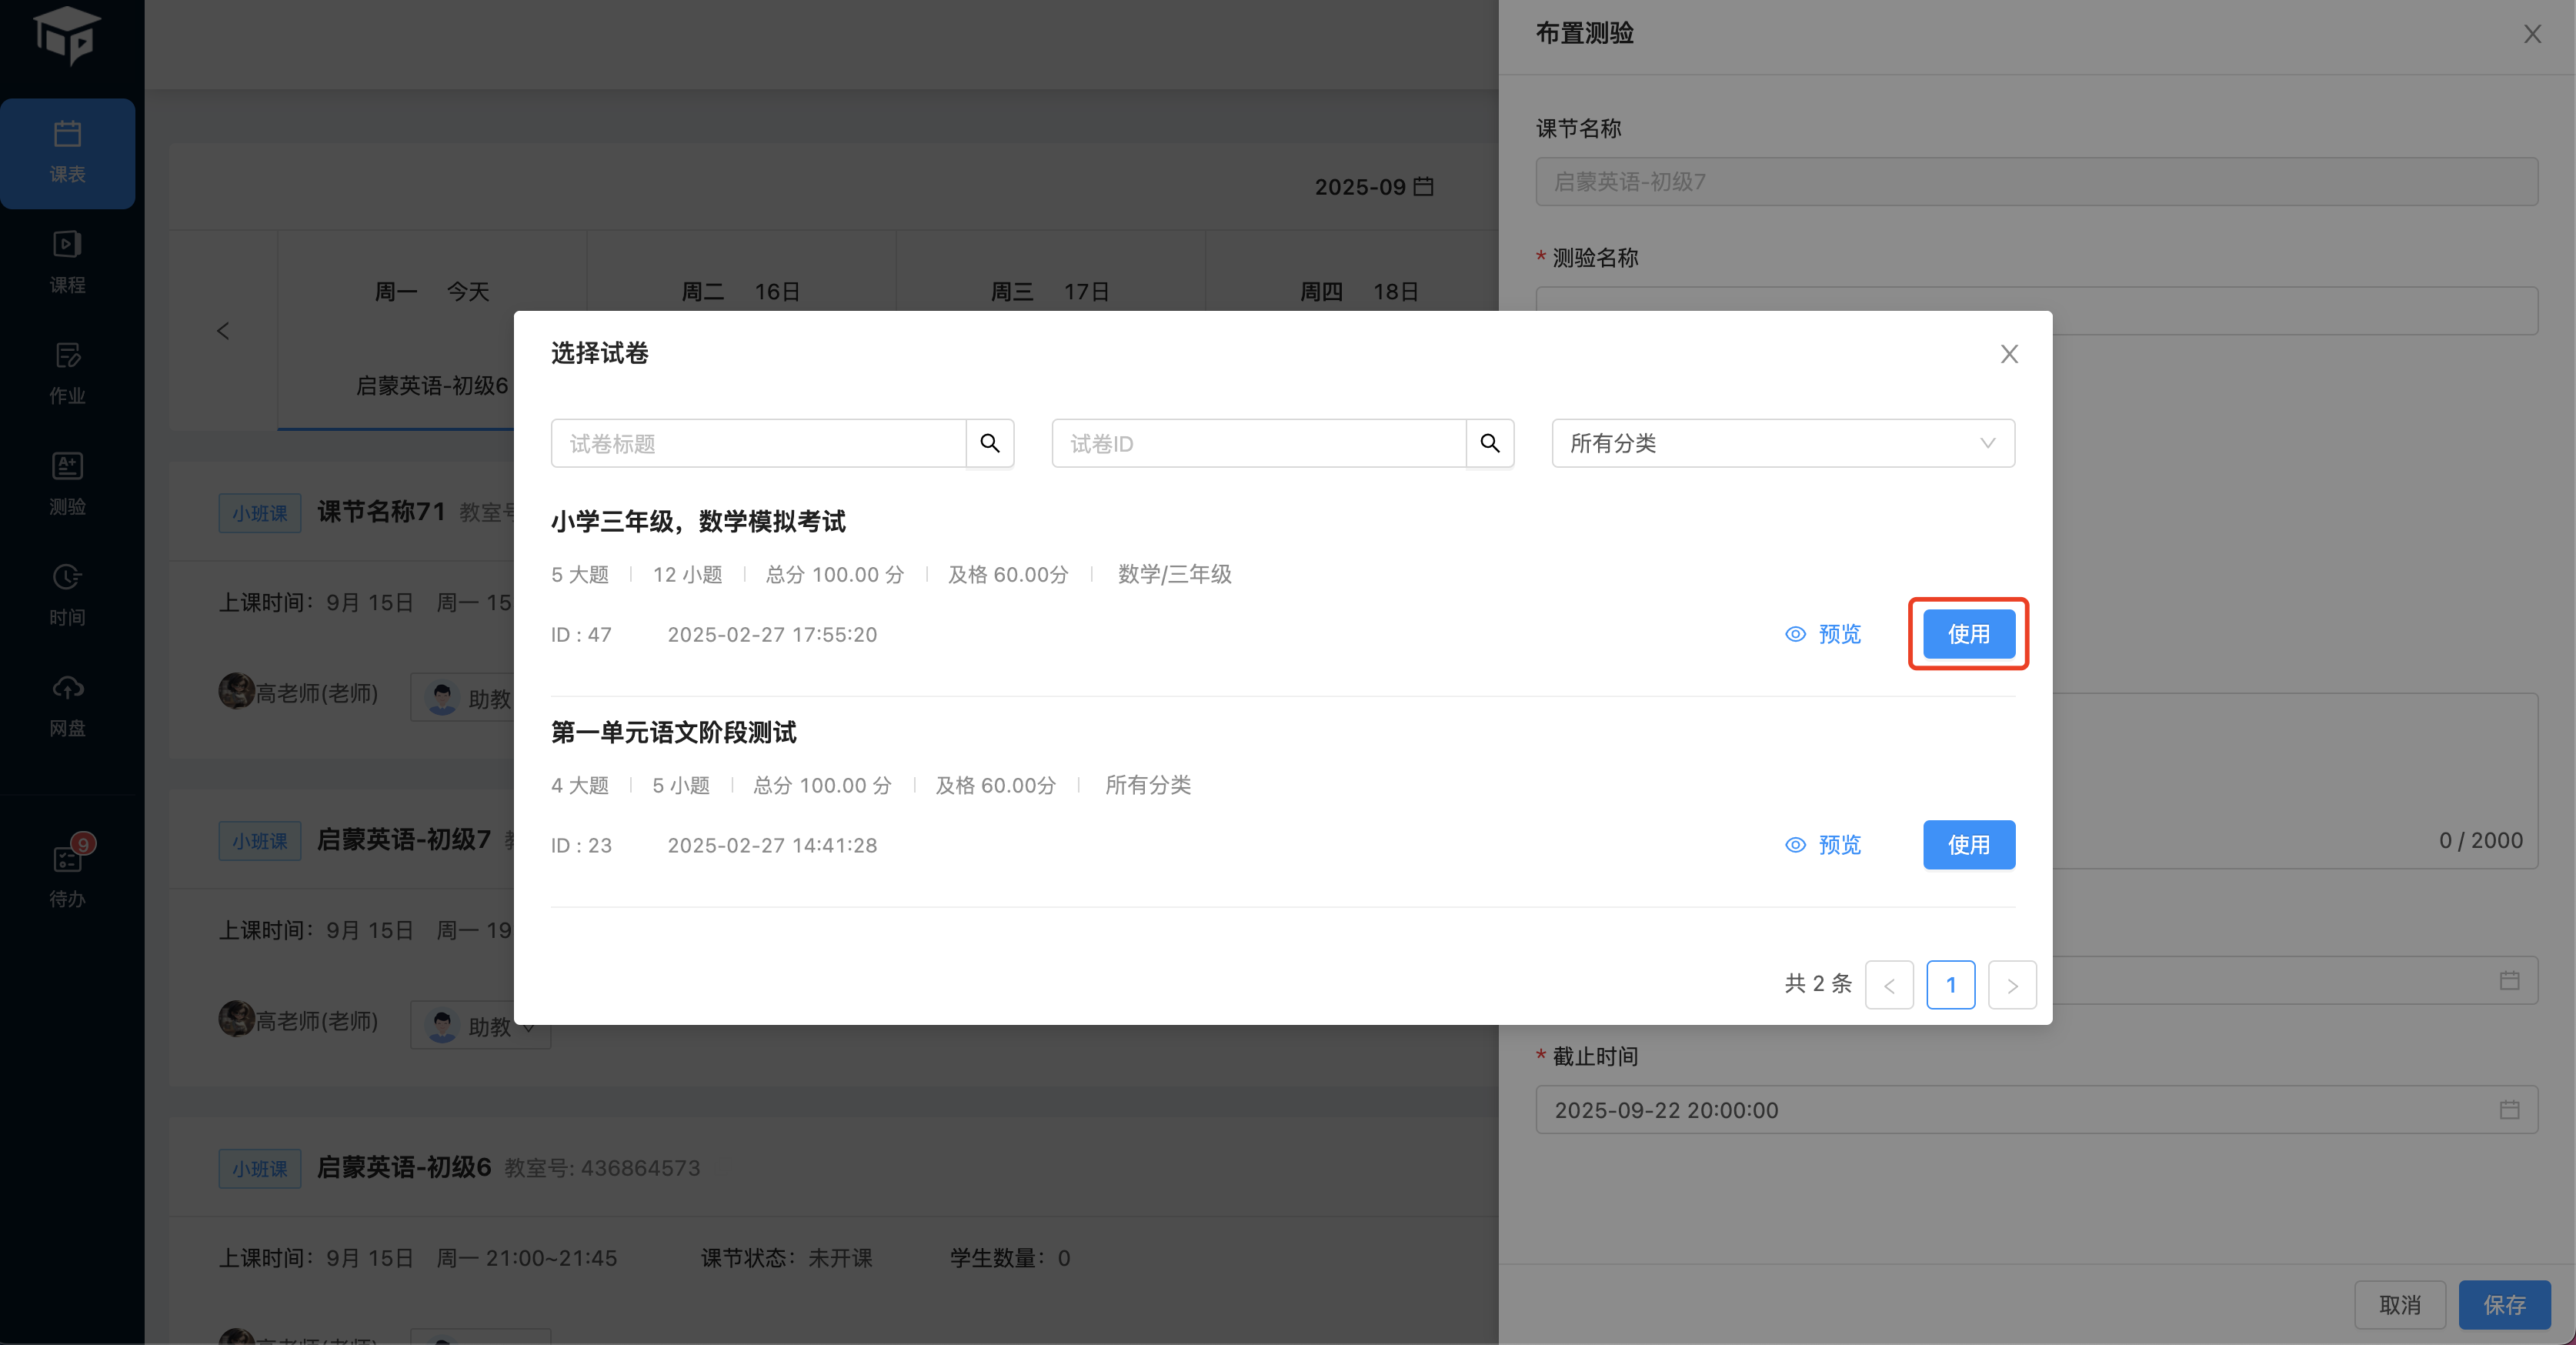Click the exam ID search magnifier icon
This screenshot has width=2576, height=1345.
[1489, 443]
